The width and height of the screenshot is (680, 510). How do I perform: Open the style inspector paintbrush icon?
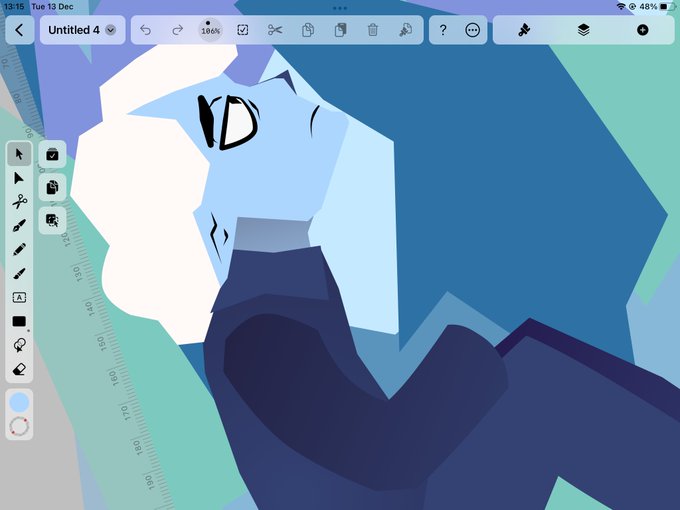524,30
